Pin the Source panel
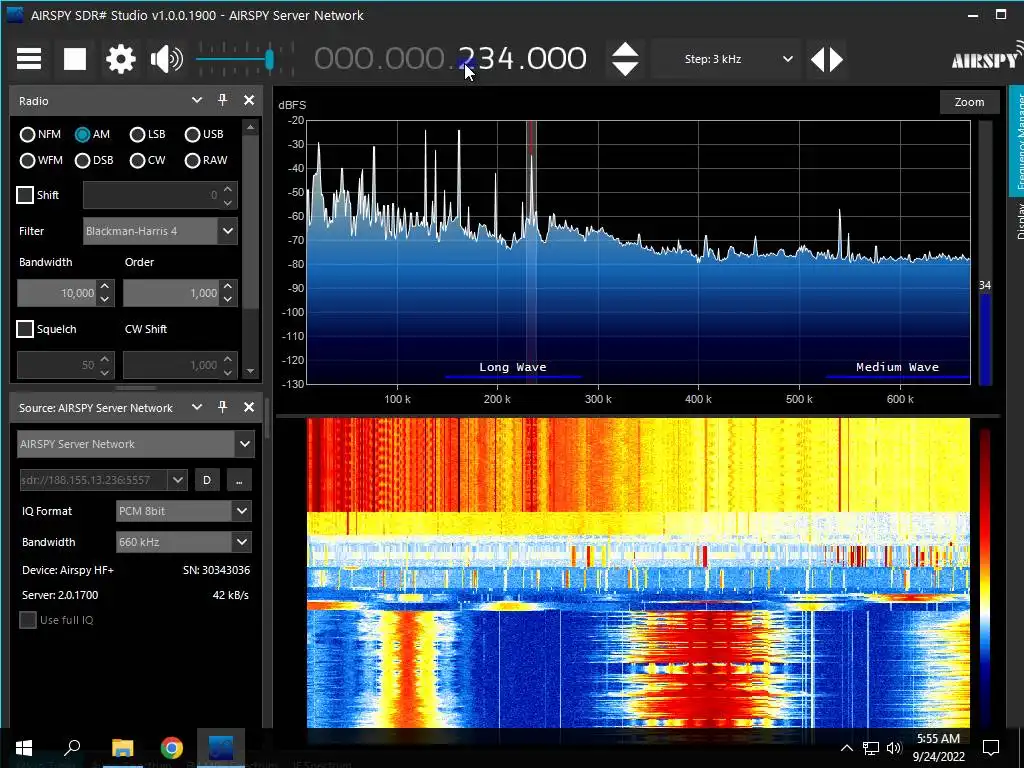Screen dimensions: 1024x768 [222, 407]
